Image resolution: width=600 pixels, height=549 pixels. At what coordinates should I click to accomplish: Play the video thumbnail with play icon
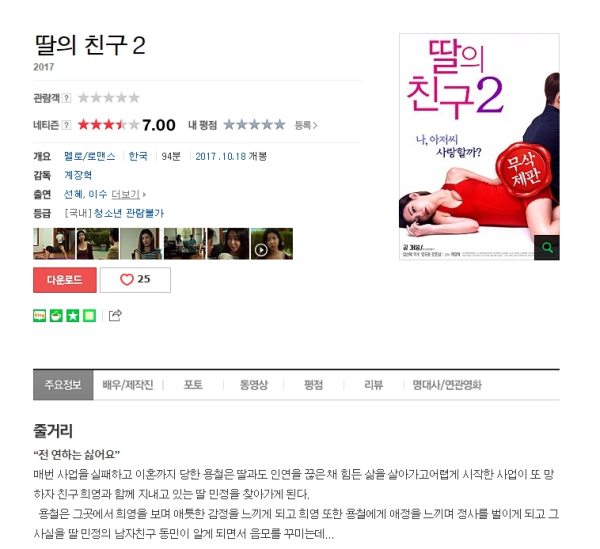click(272, 244)
